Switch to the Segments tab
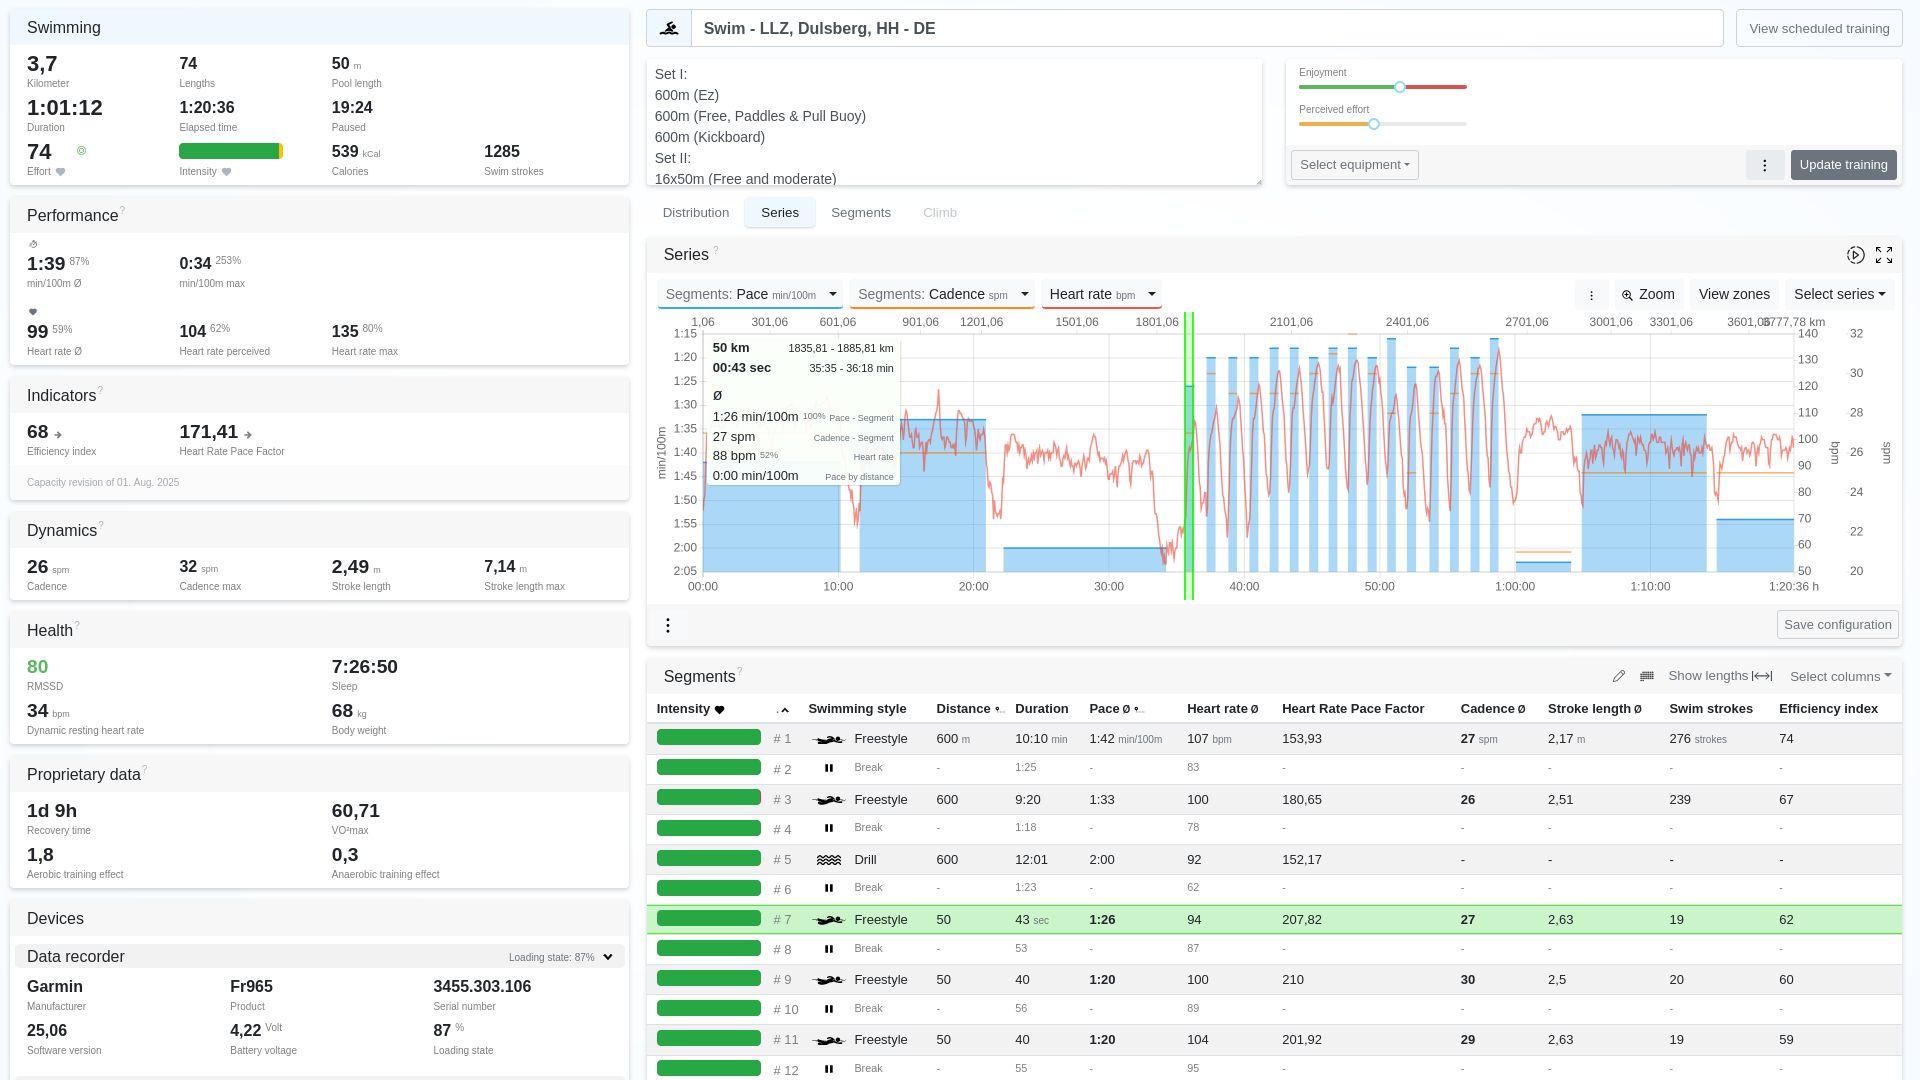Viewport: 1920px width, 1080px height. point(861,213)
